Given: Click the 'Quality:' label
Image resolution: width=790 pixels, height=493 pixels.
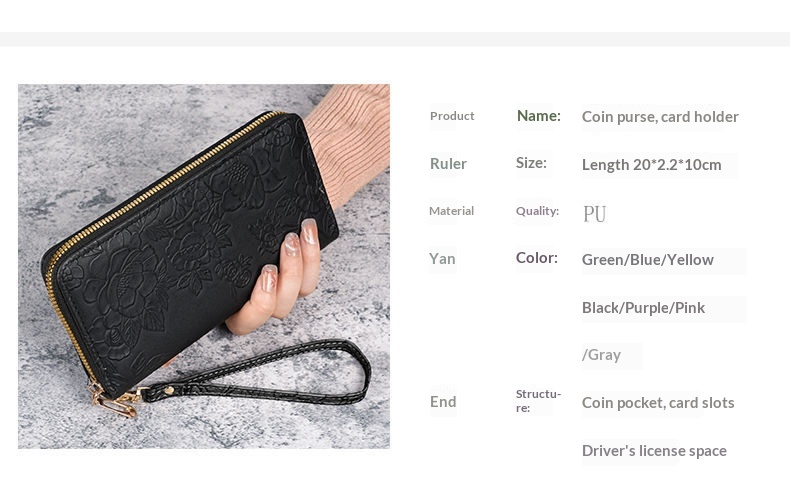Looking at the screenshot, I should pyautogui.click(x=537, y=211).
